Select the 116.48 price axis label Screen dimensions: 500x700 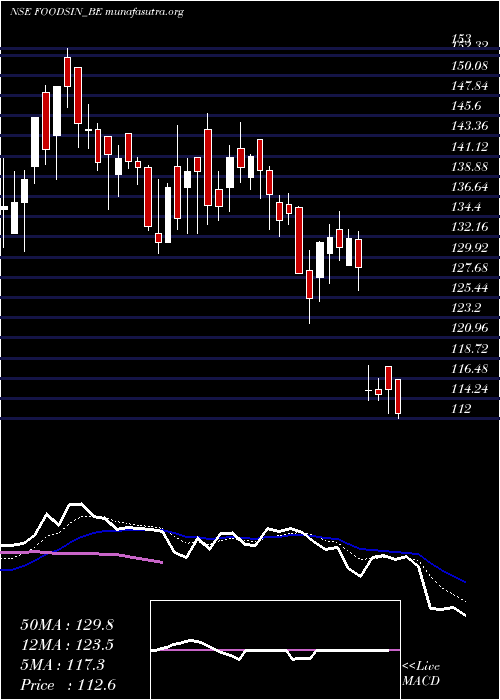(x=469, y=369)
